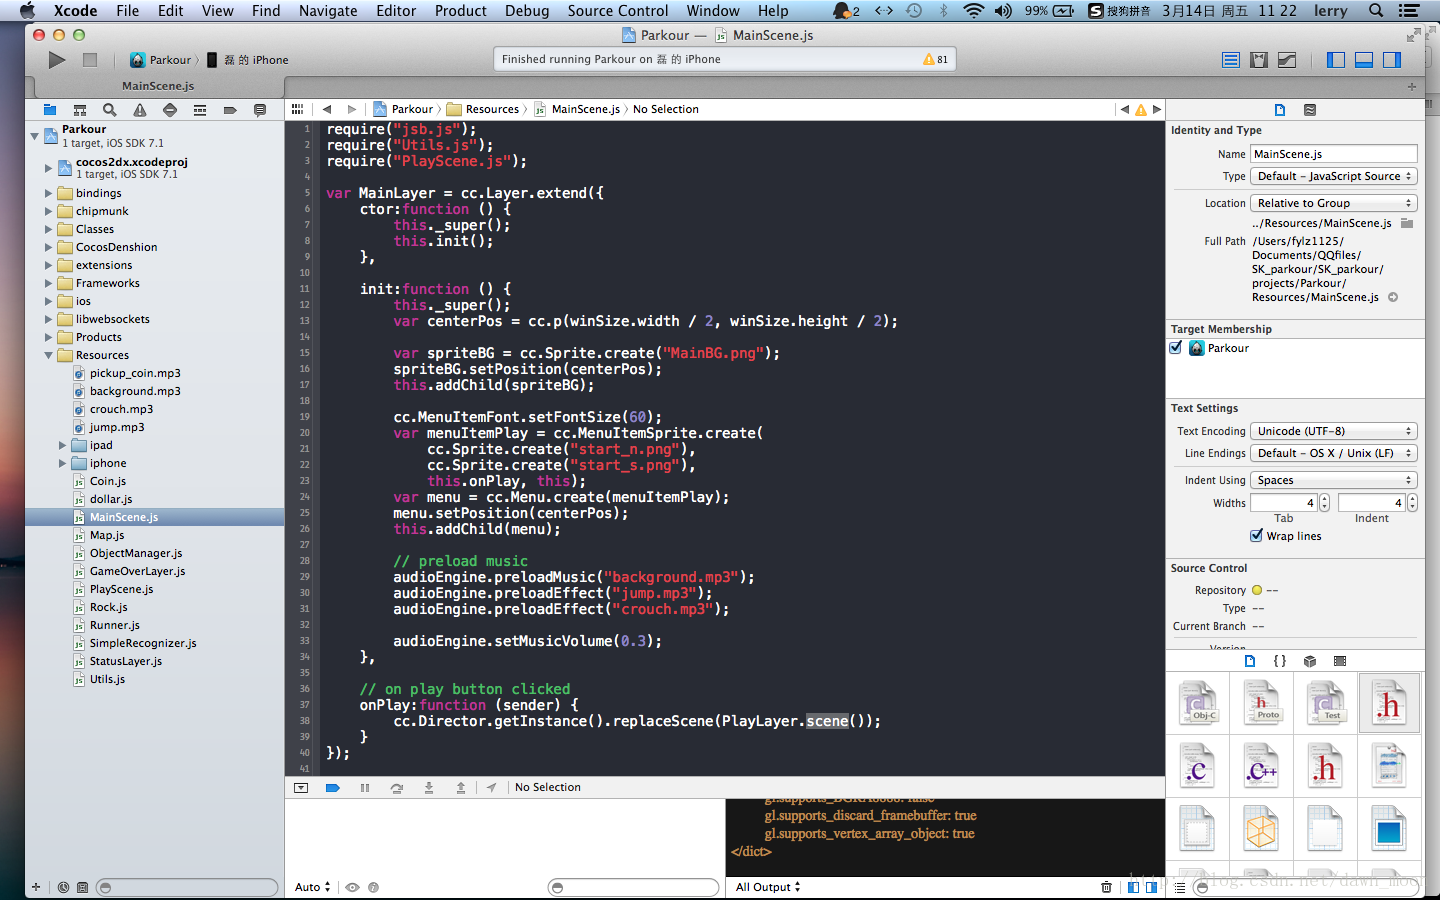Show the File inspector tab icon
Screen dimensions: 1440x900
click(1280, 110)
